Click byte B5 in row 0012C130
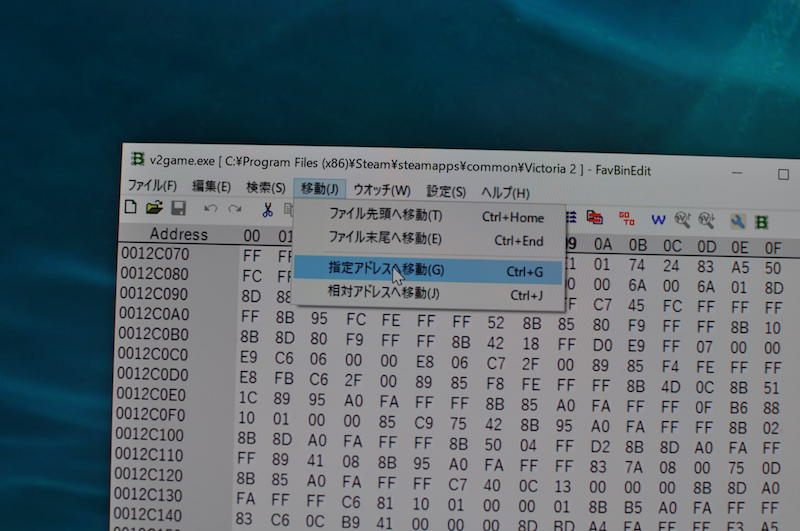This screenshot has height=531, width=800. (633, 508)
